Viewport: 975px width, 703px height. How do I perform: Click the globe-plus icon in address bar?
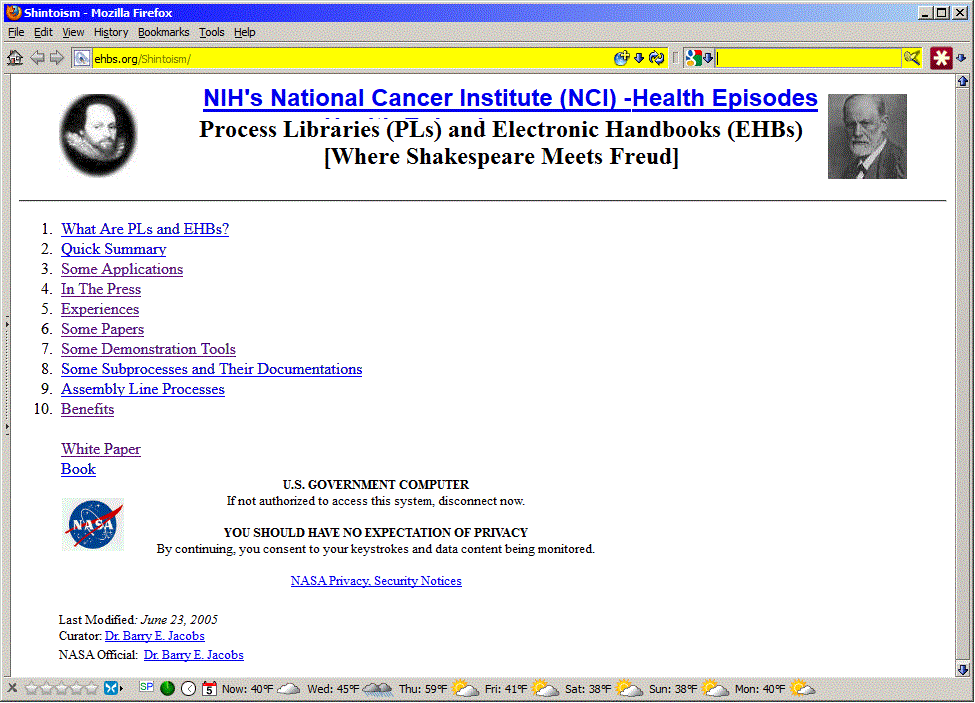click(x=621, y=58)
